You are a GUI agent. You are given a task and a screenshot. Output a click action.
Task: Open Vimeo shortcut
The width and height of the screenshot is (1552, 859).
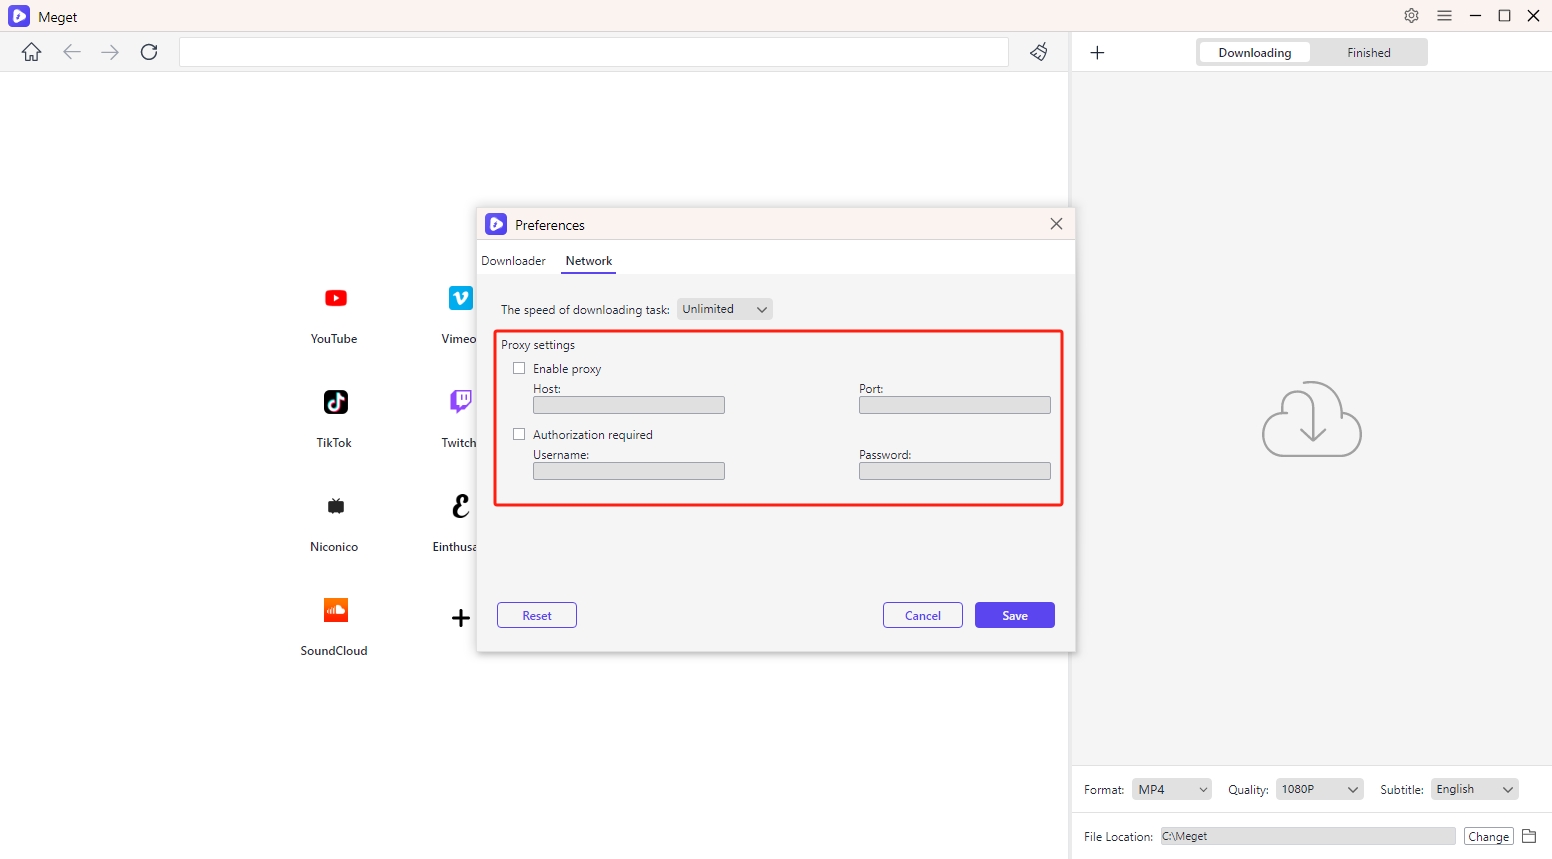click(459, 316)
